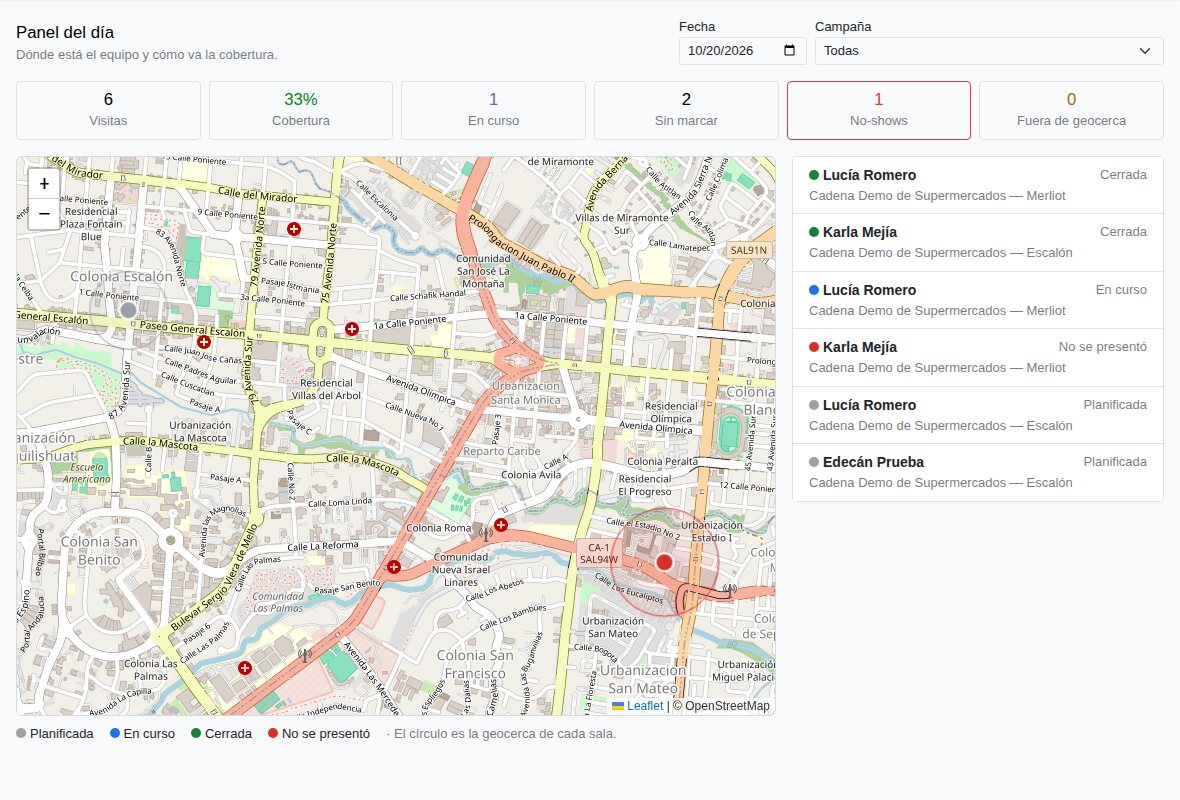Filter by the Sin marcar card
The height and width of the screenshot is (800, 1180).
tap(686, 111)
